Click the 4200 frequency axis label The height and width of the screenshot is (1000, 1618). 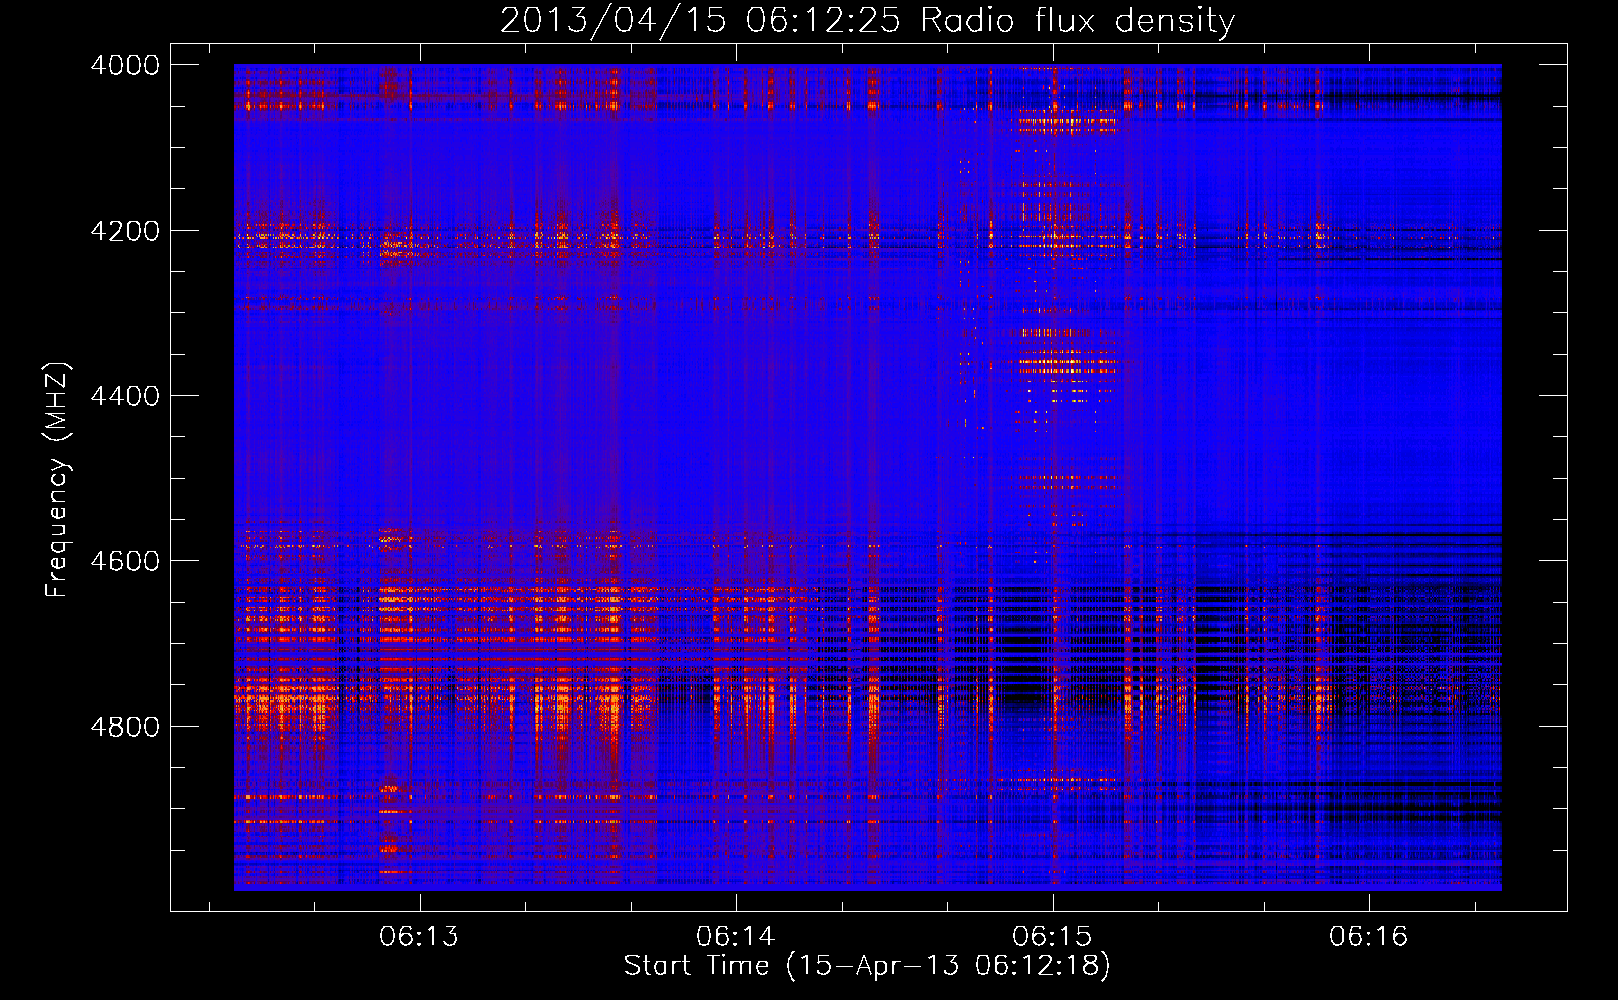click(125, 231)
